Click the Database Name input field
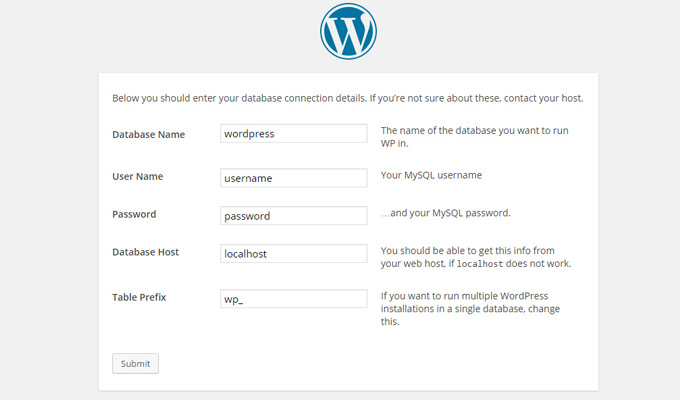680x400 pixels. (x=294, y=133)
